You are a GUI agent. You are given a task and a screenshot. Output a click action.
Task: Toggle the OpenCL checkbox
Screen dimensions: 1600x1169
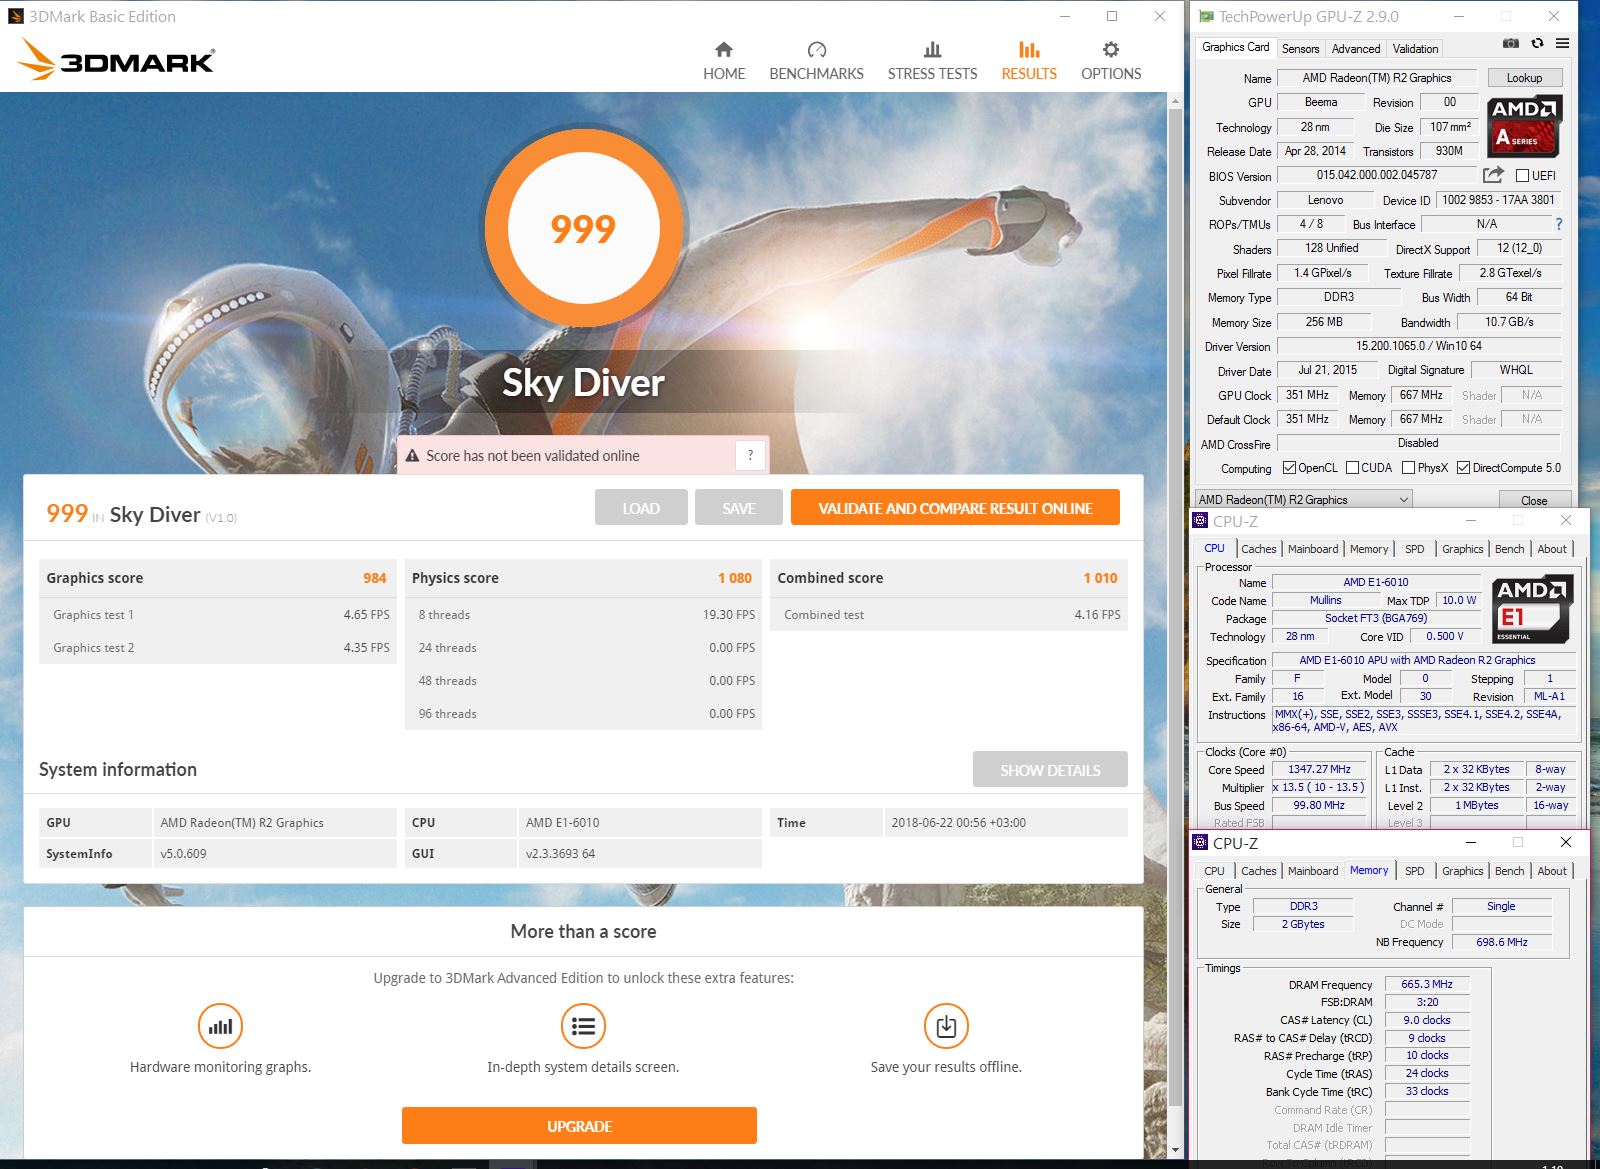1289,468
